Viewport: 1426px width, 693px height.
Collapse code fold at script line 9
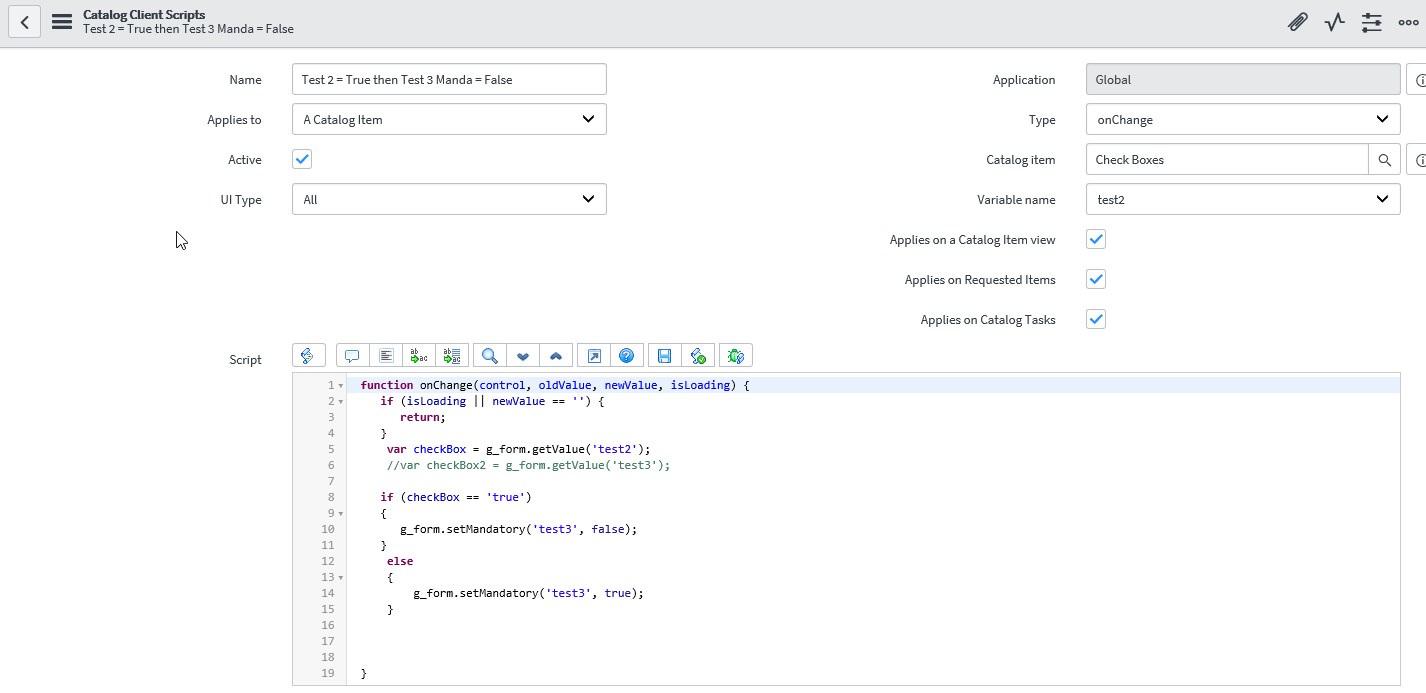click(341, 514)
